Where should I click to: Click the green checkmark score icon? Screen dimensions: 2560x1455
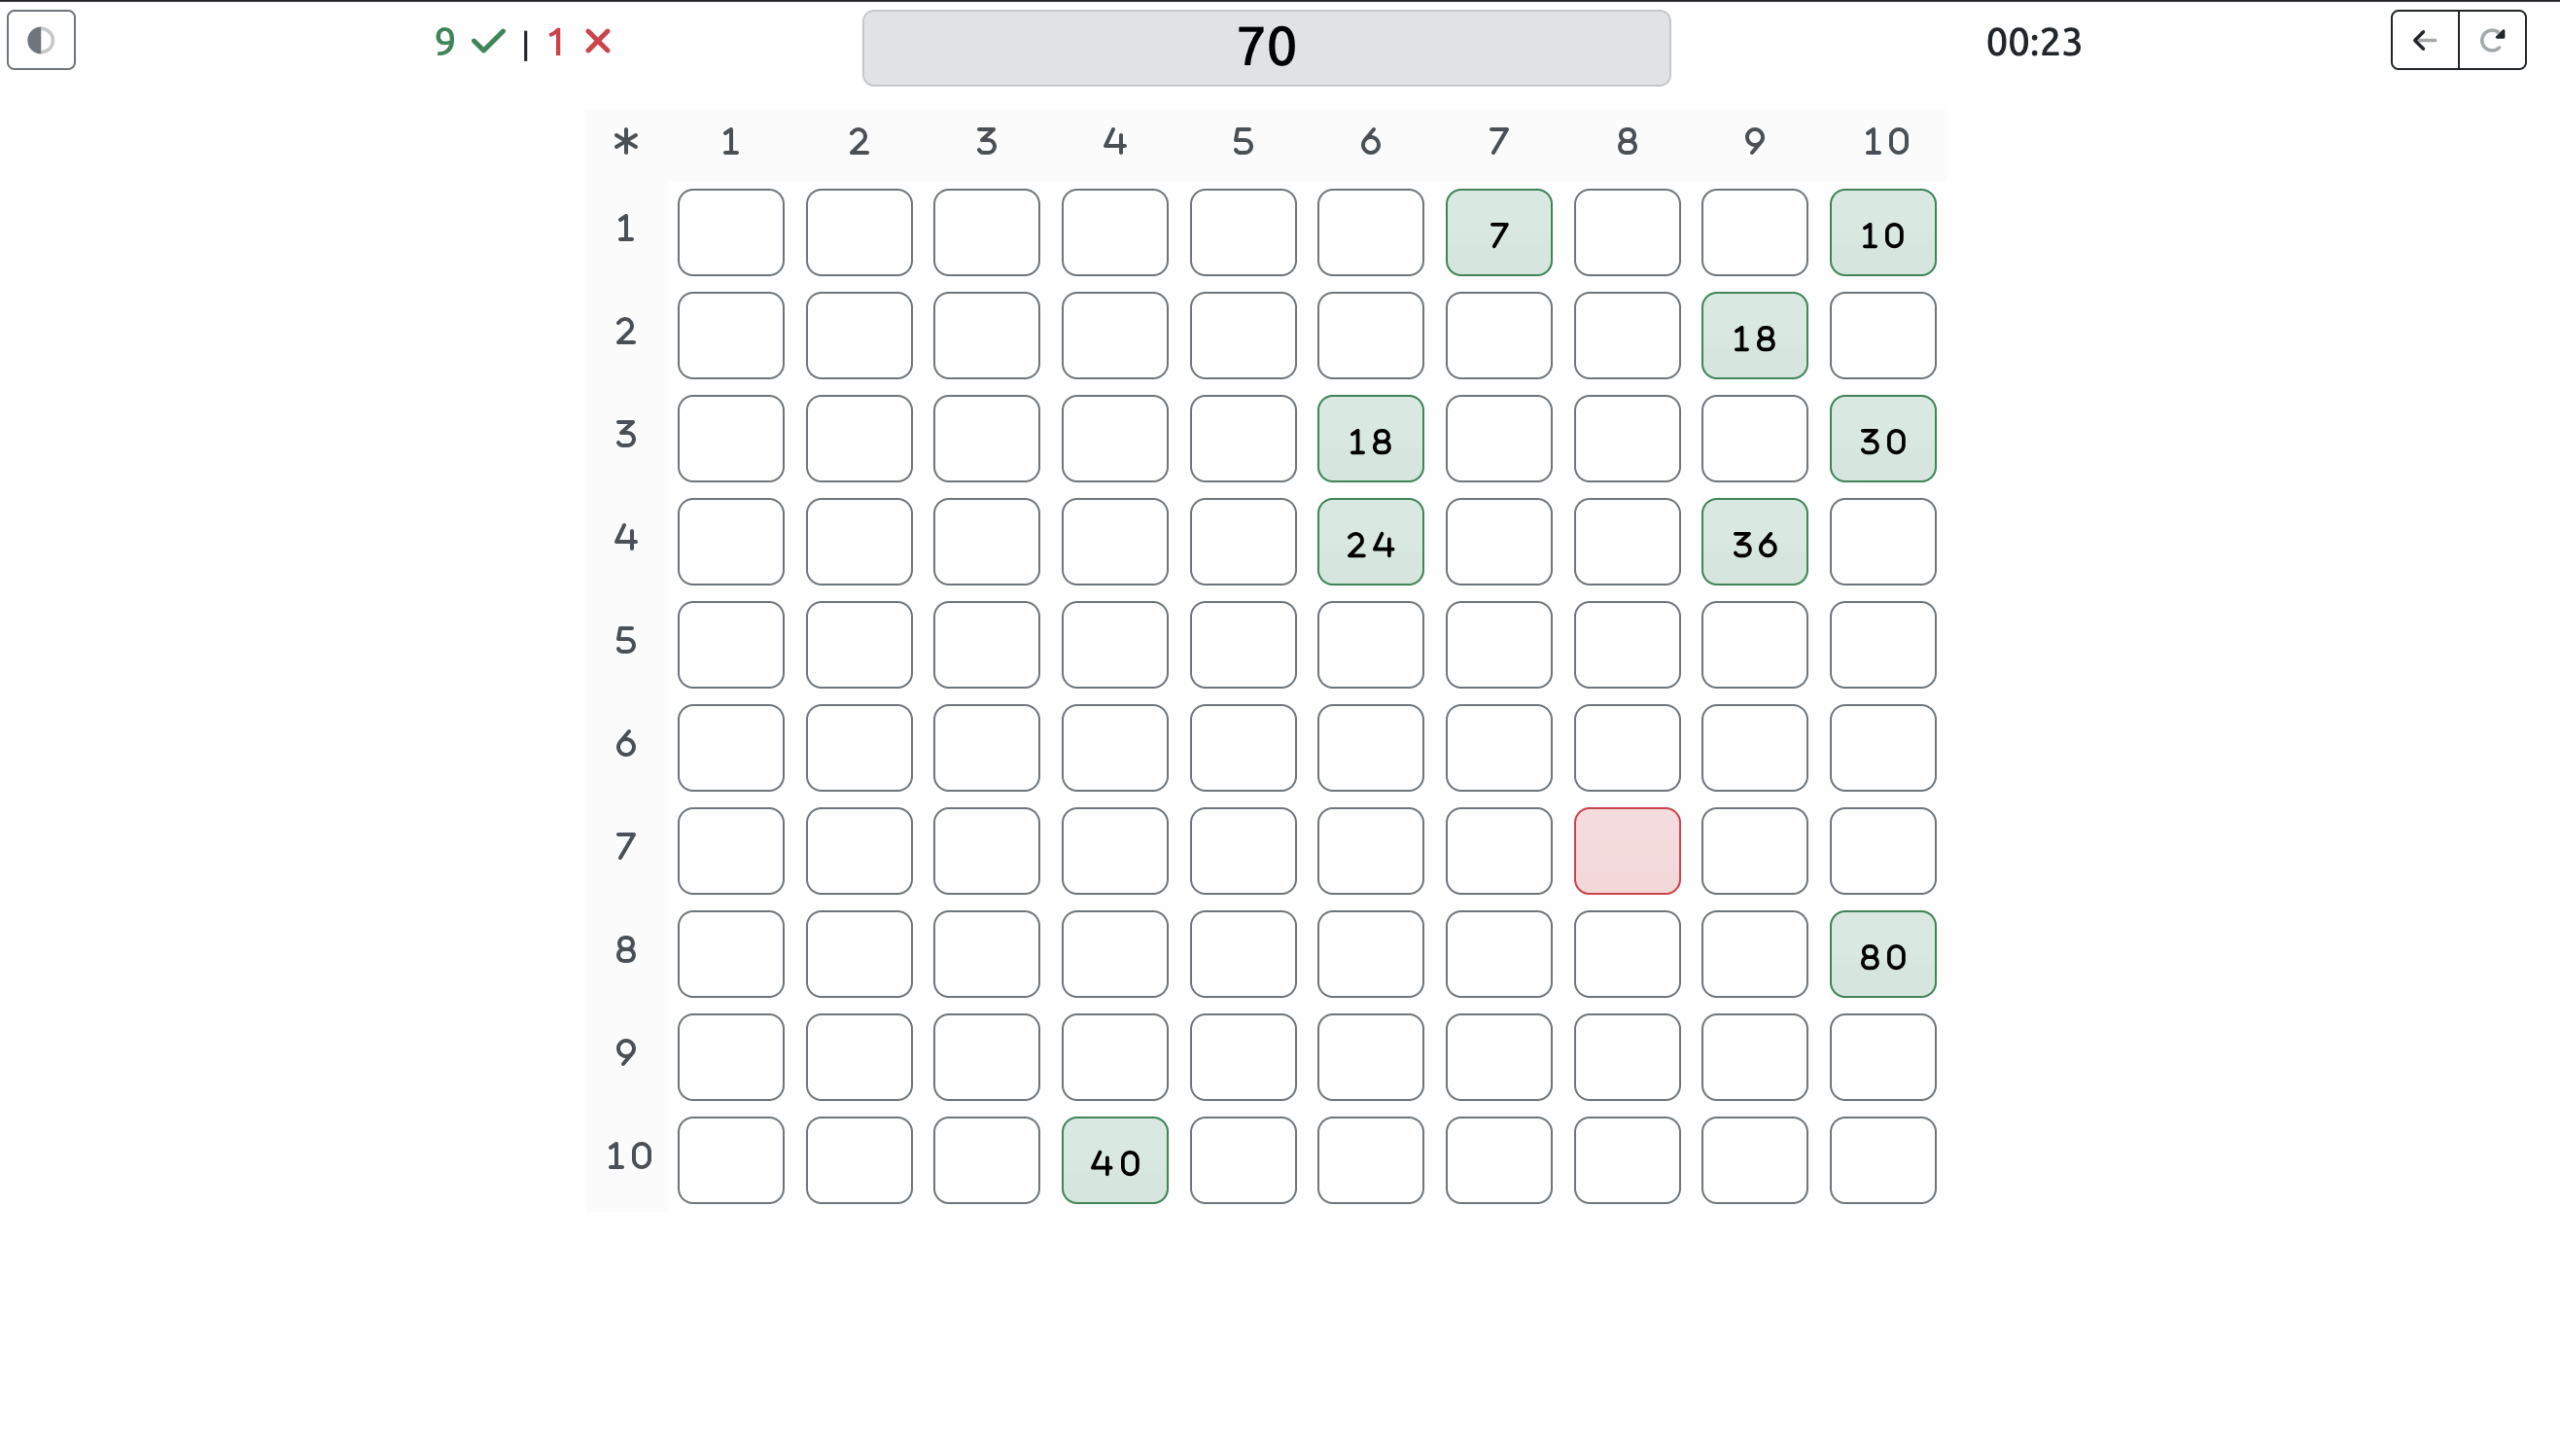[x=488, y=42]
